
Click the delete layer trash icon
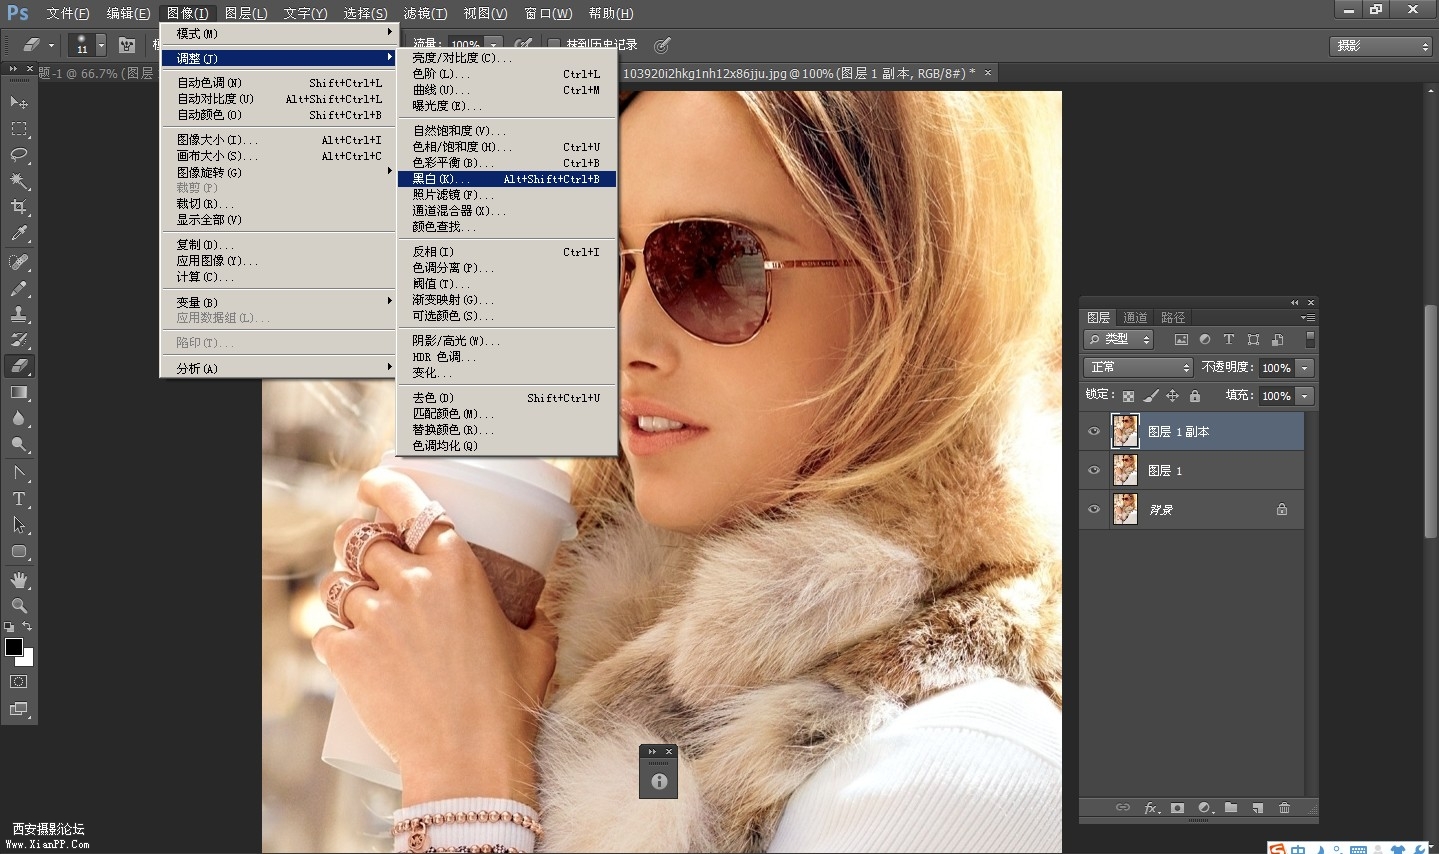[x=1285, y=808]
